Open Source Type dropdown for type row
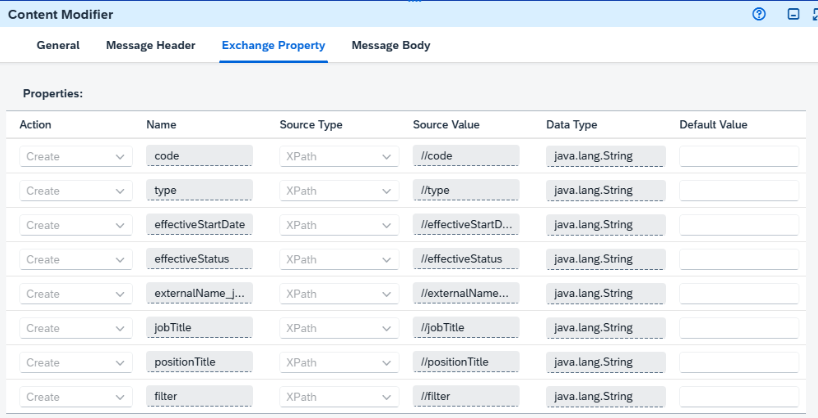The image size is (818, 418). click(339, 191)
